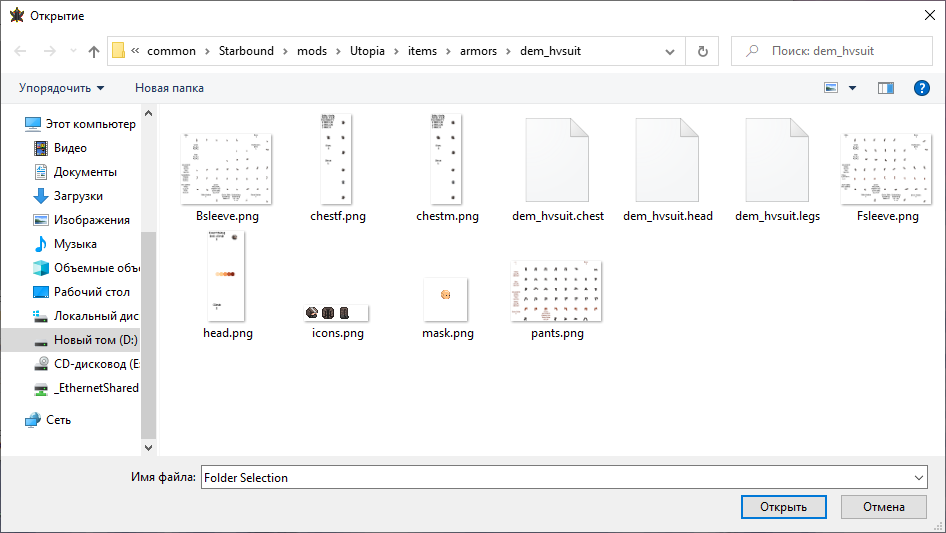
Task: Expand the chevron after 'common' in path
Action: tap(207, 51)
